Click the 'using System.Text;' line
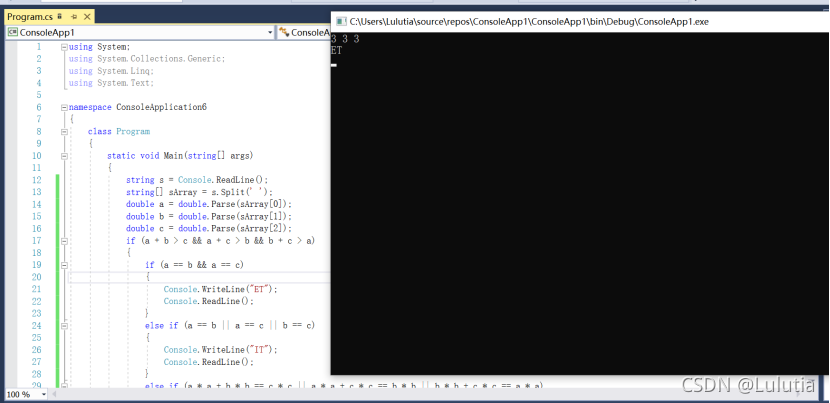830x403 pixels. point(111,83)
